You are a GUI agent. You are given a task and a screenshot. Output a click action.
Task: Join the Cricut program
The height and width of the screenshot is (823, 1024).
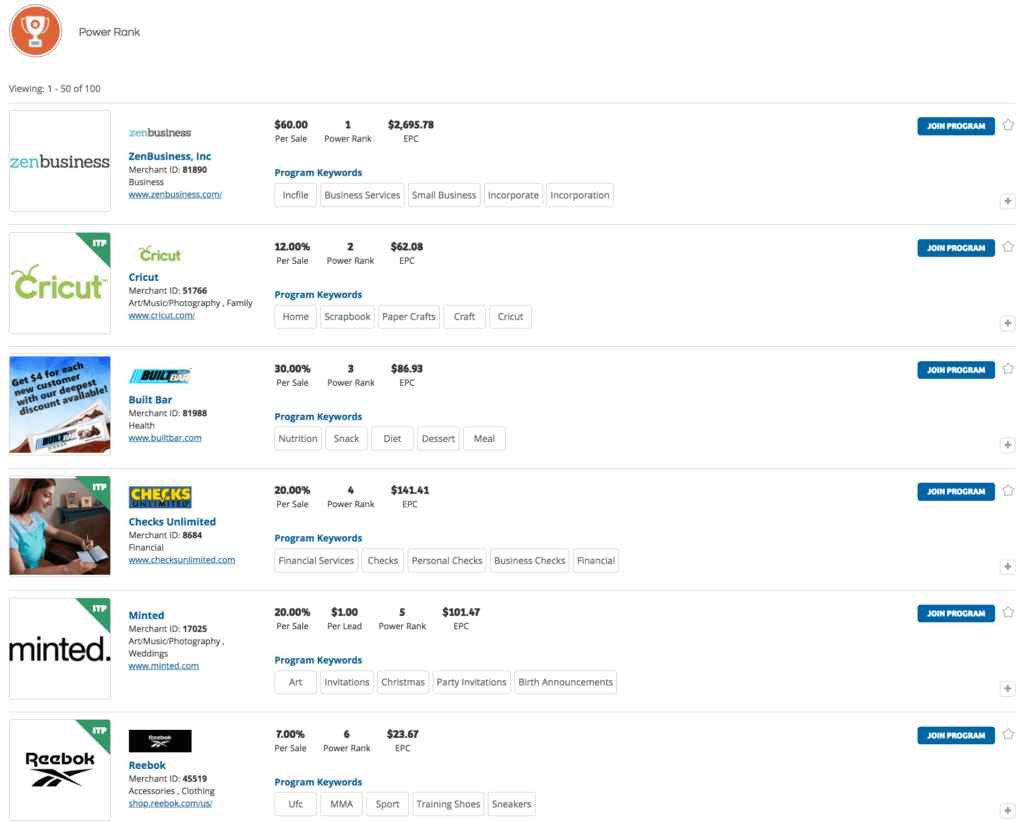956,248
